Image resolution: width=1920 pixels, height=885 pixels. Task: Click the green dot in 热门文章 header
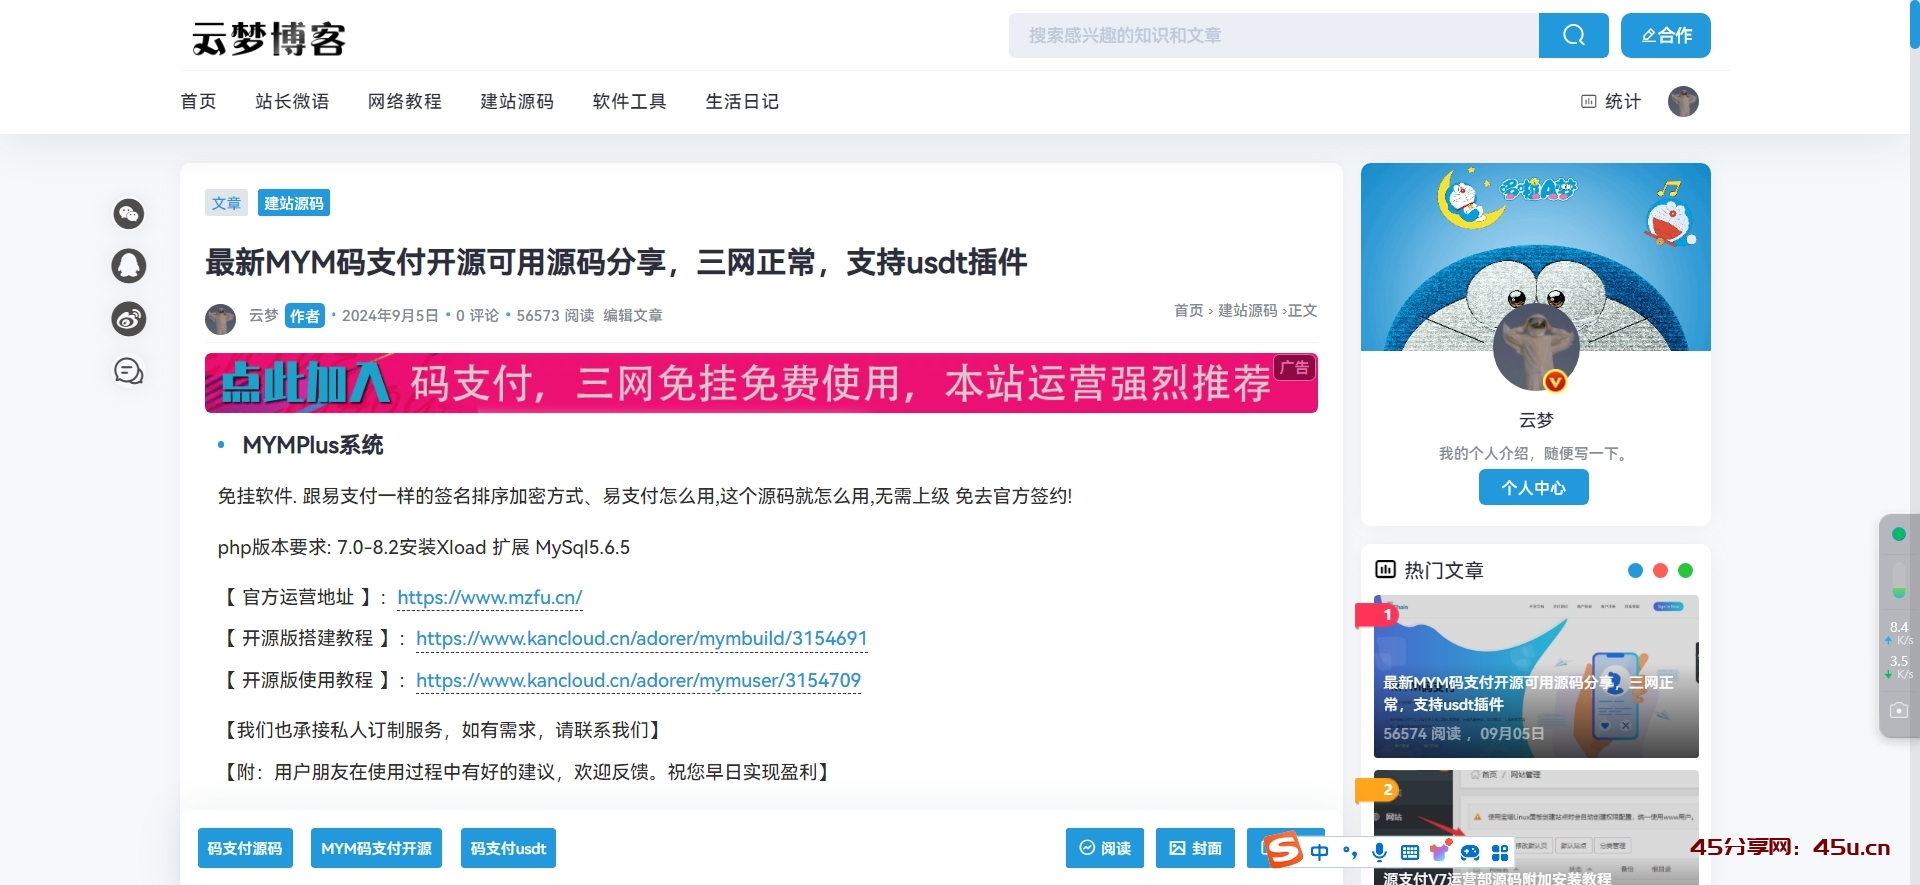click(1685, 570)
